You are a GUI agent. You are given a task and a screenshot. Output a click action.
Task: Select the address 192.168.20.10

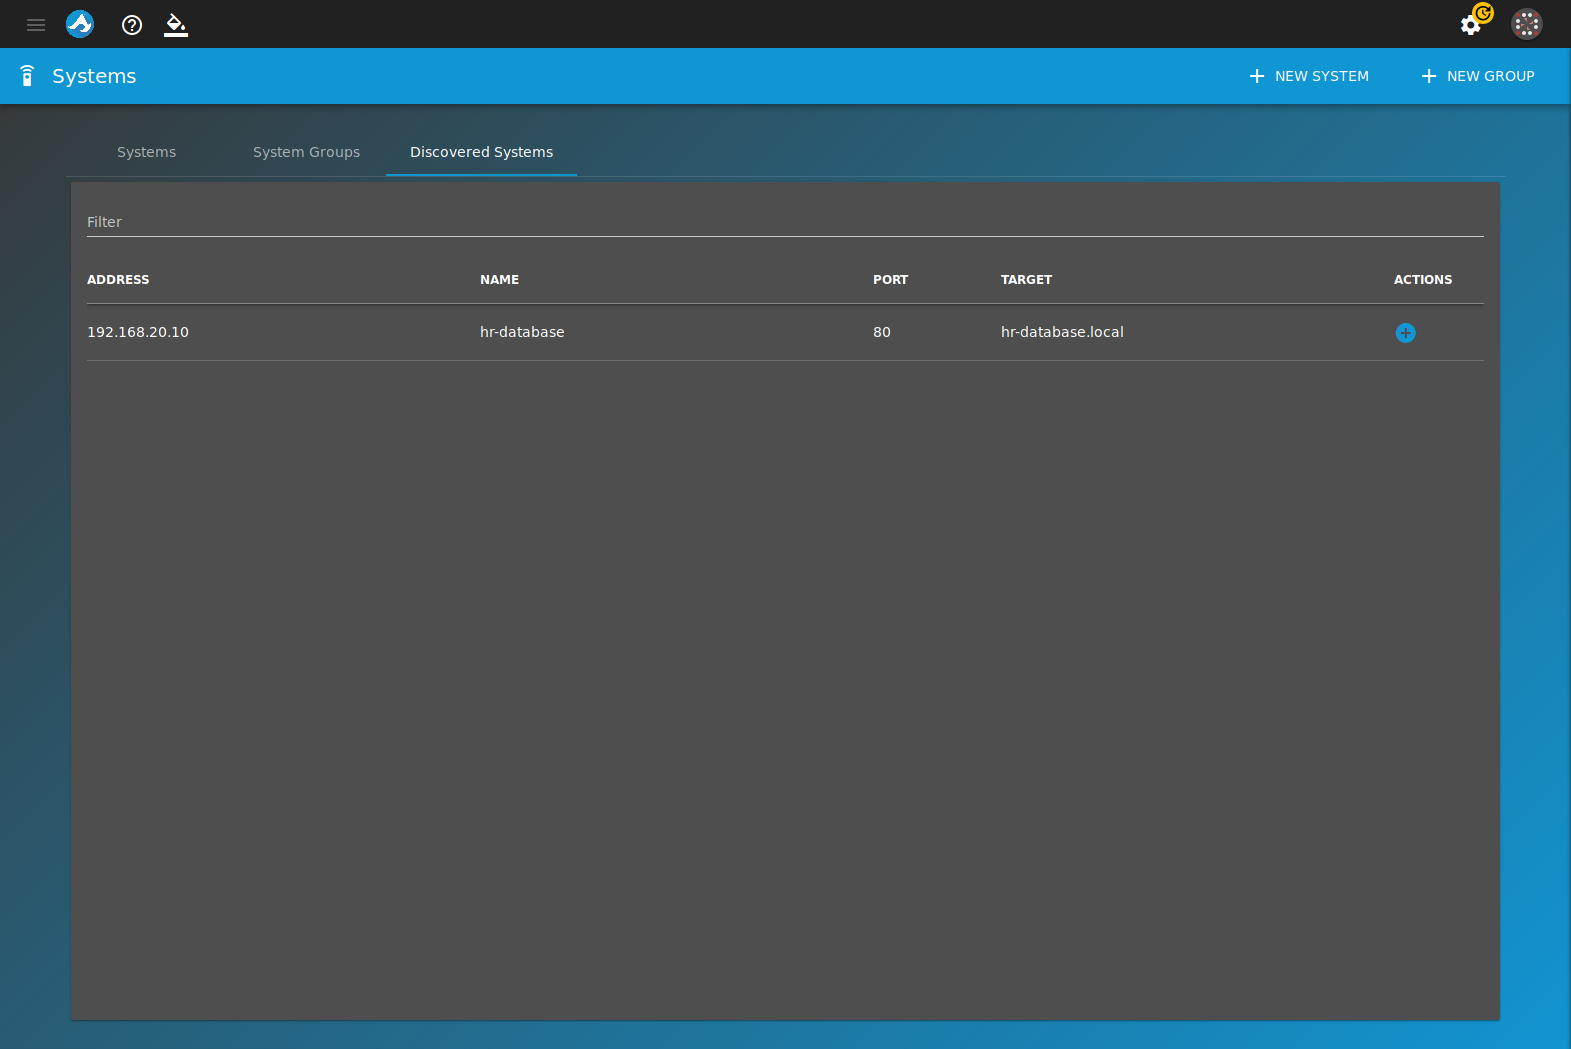(x=138, y=332)
